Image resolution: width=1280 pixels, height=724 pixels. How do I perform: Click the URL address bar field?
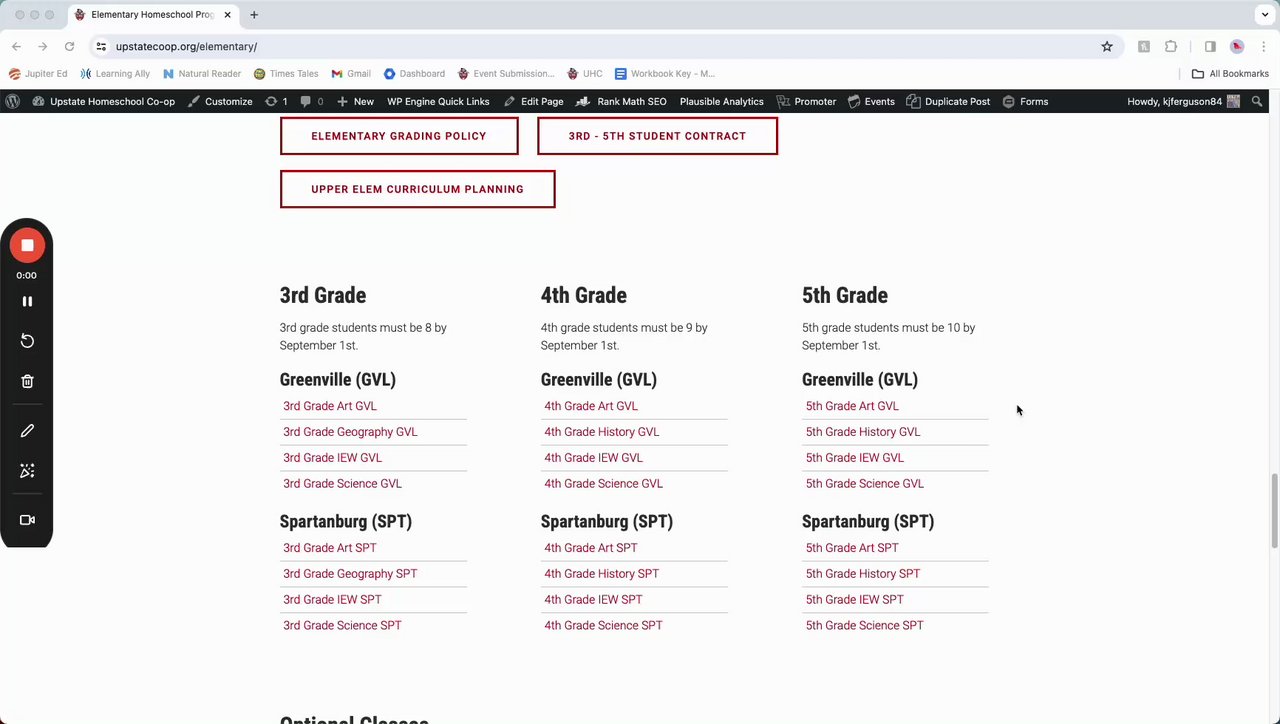[600, 46]
